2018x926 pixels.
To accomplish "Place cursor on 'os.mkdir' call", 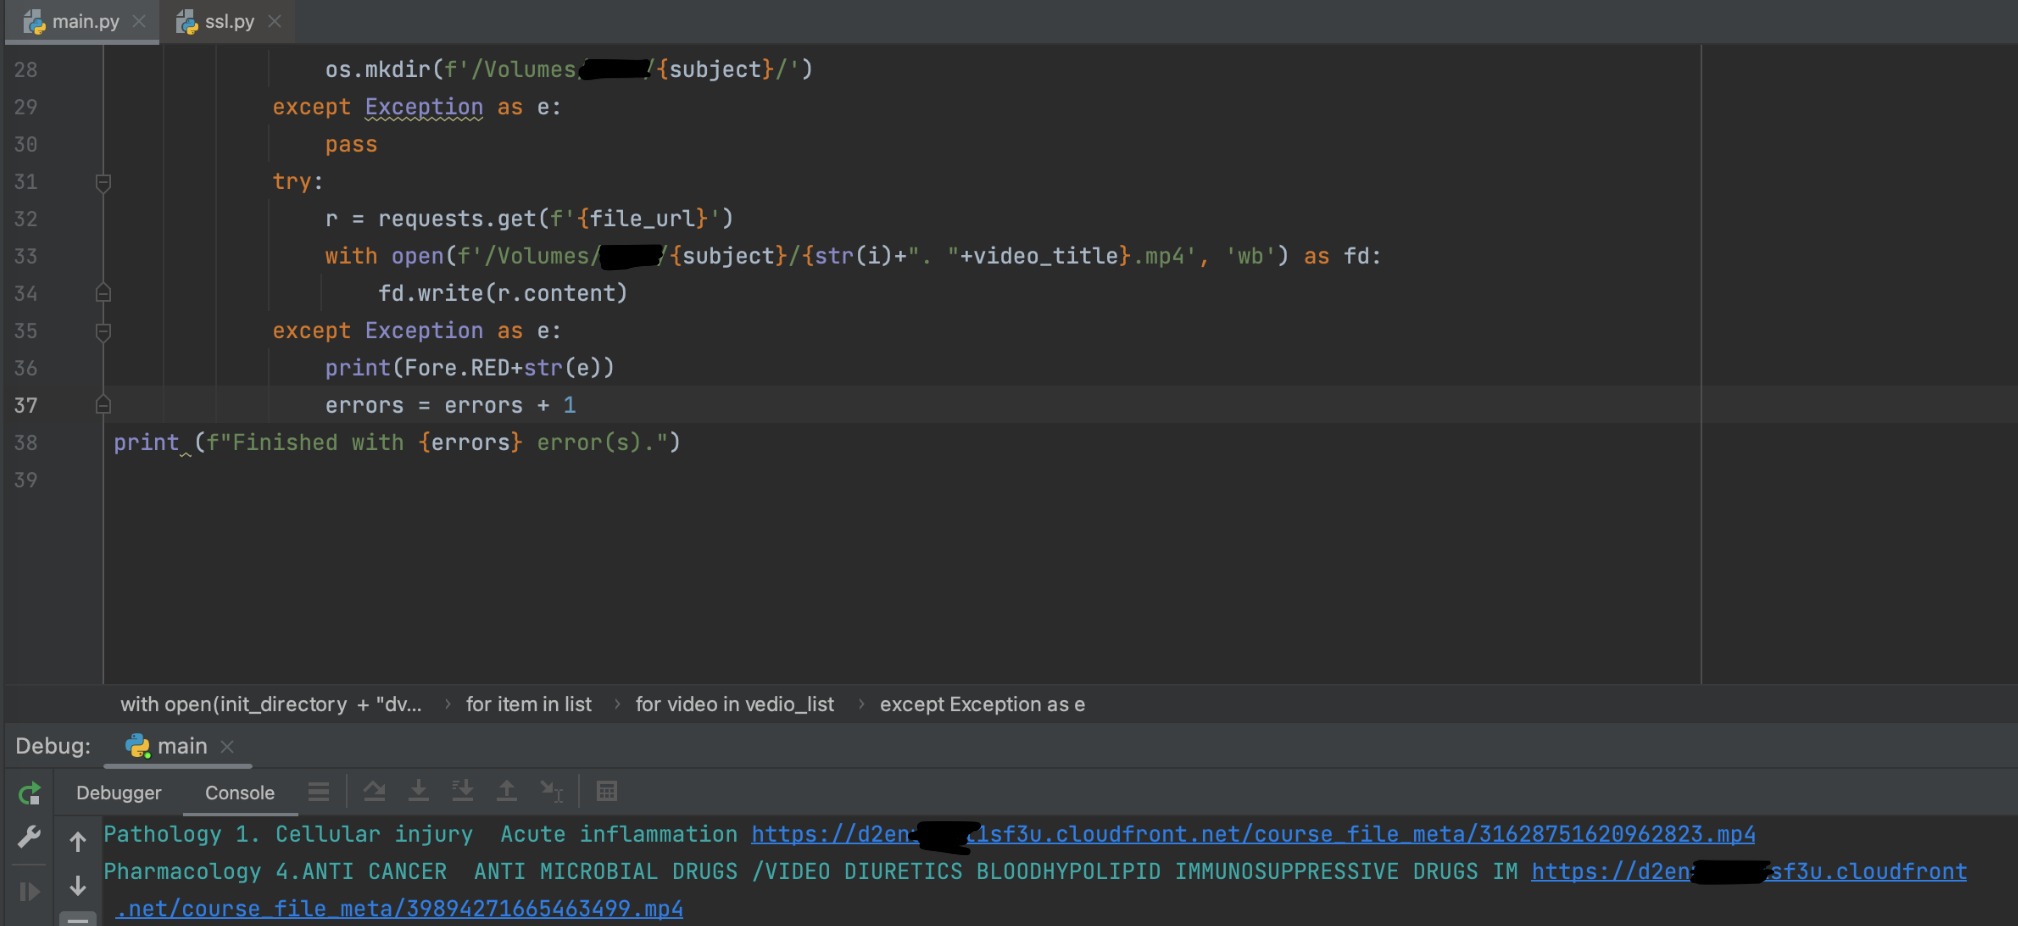I will point(377,70).
